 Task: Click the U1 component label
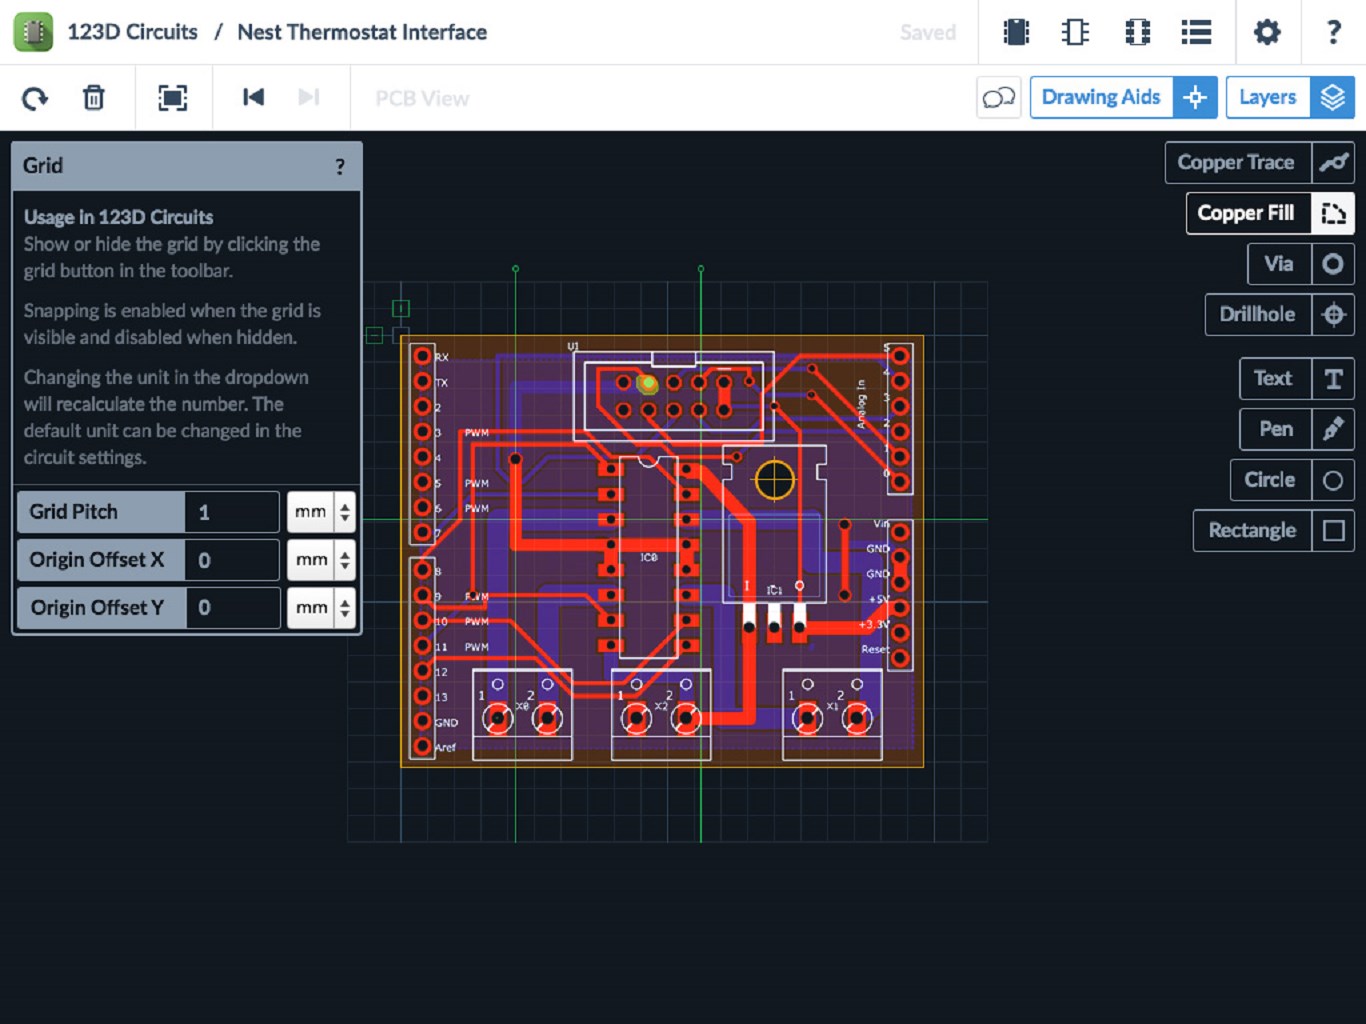(x=573, y=346)
